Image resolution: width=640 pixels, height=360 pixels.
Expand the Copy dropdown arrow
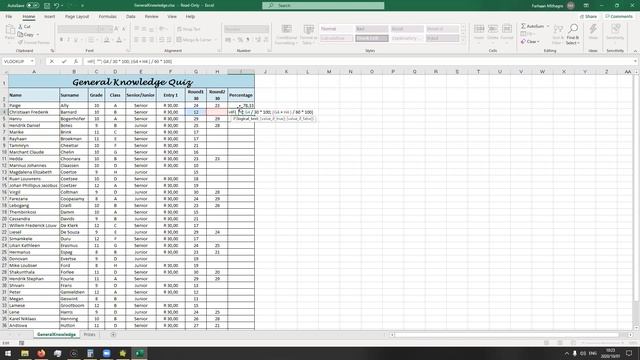(38, 35)
